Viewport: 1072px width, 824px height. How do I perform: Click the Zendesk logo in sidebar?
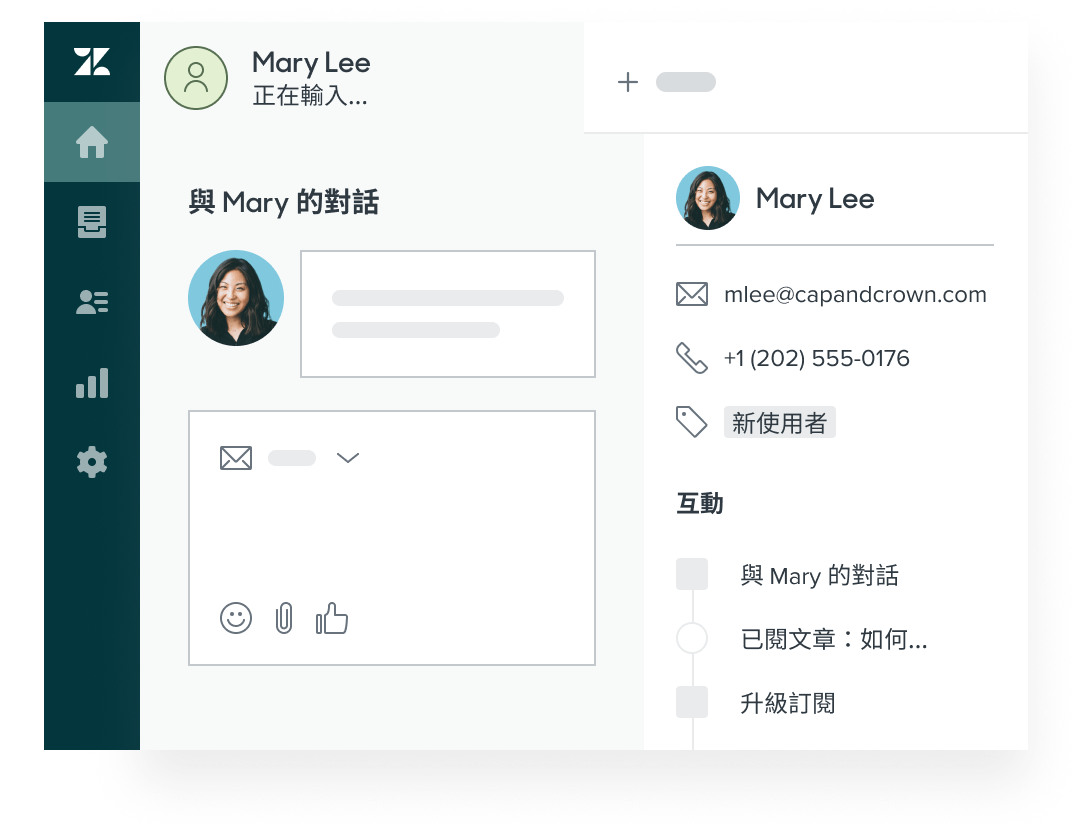pos(92,62)
